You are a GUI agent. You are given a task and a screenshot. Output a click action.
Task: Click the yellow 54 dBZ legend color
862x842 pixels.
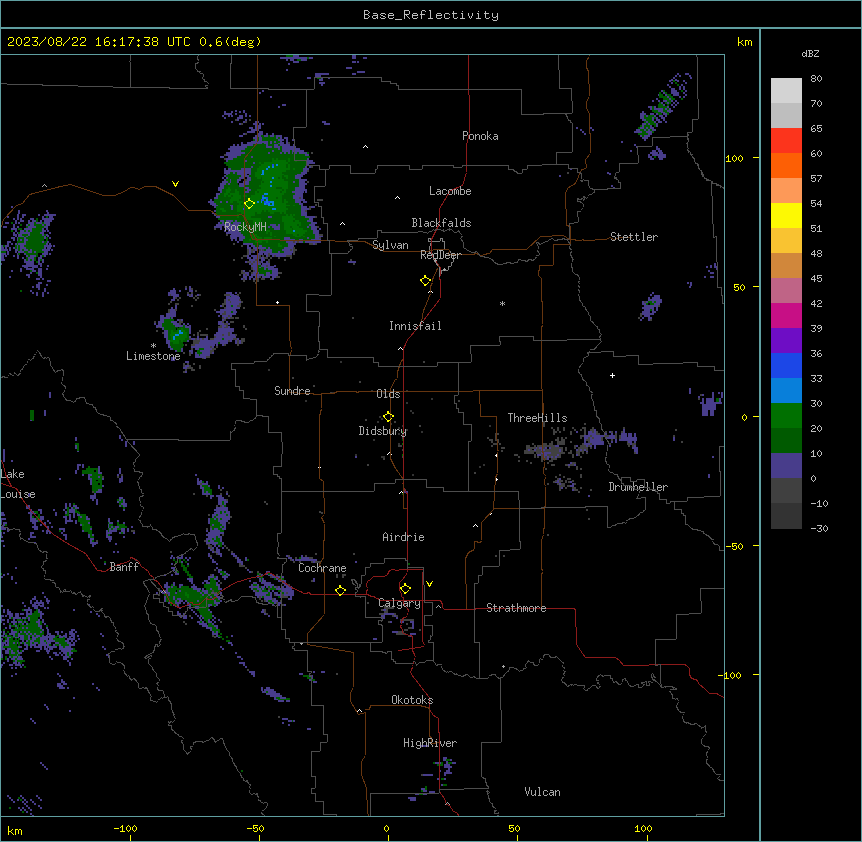[x=786, y=215]
